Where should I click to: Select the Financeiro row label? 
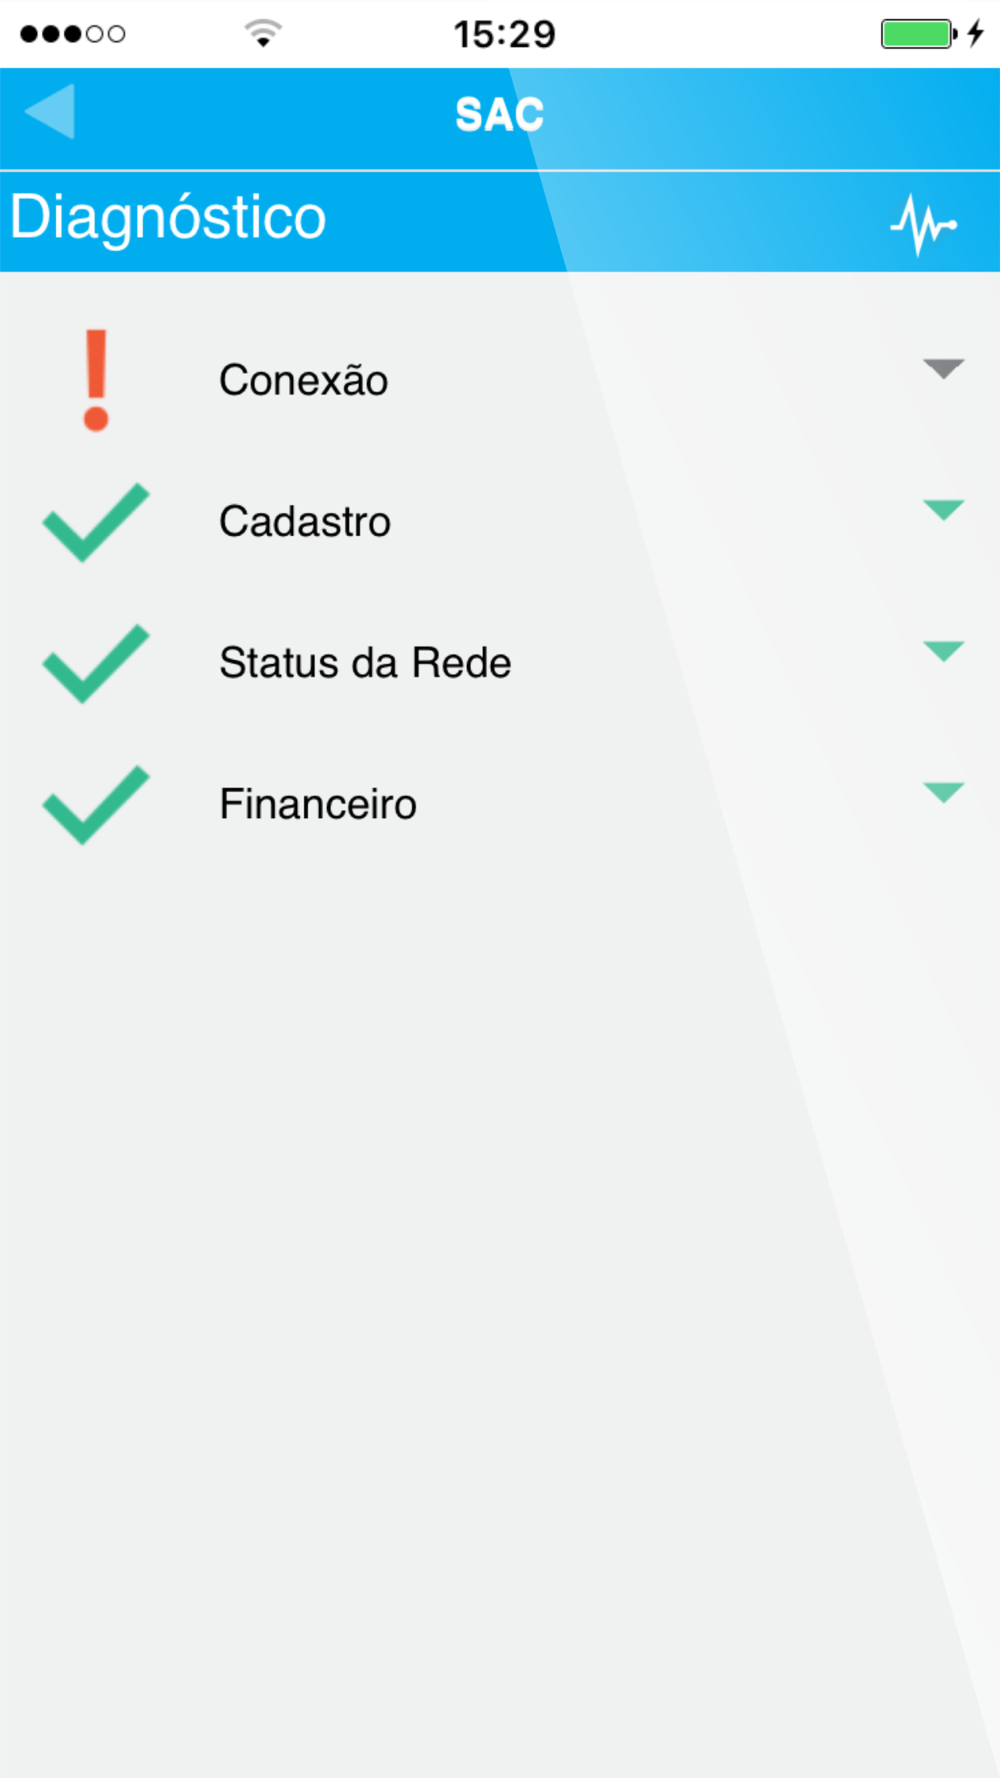tap(318, 804)
